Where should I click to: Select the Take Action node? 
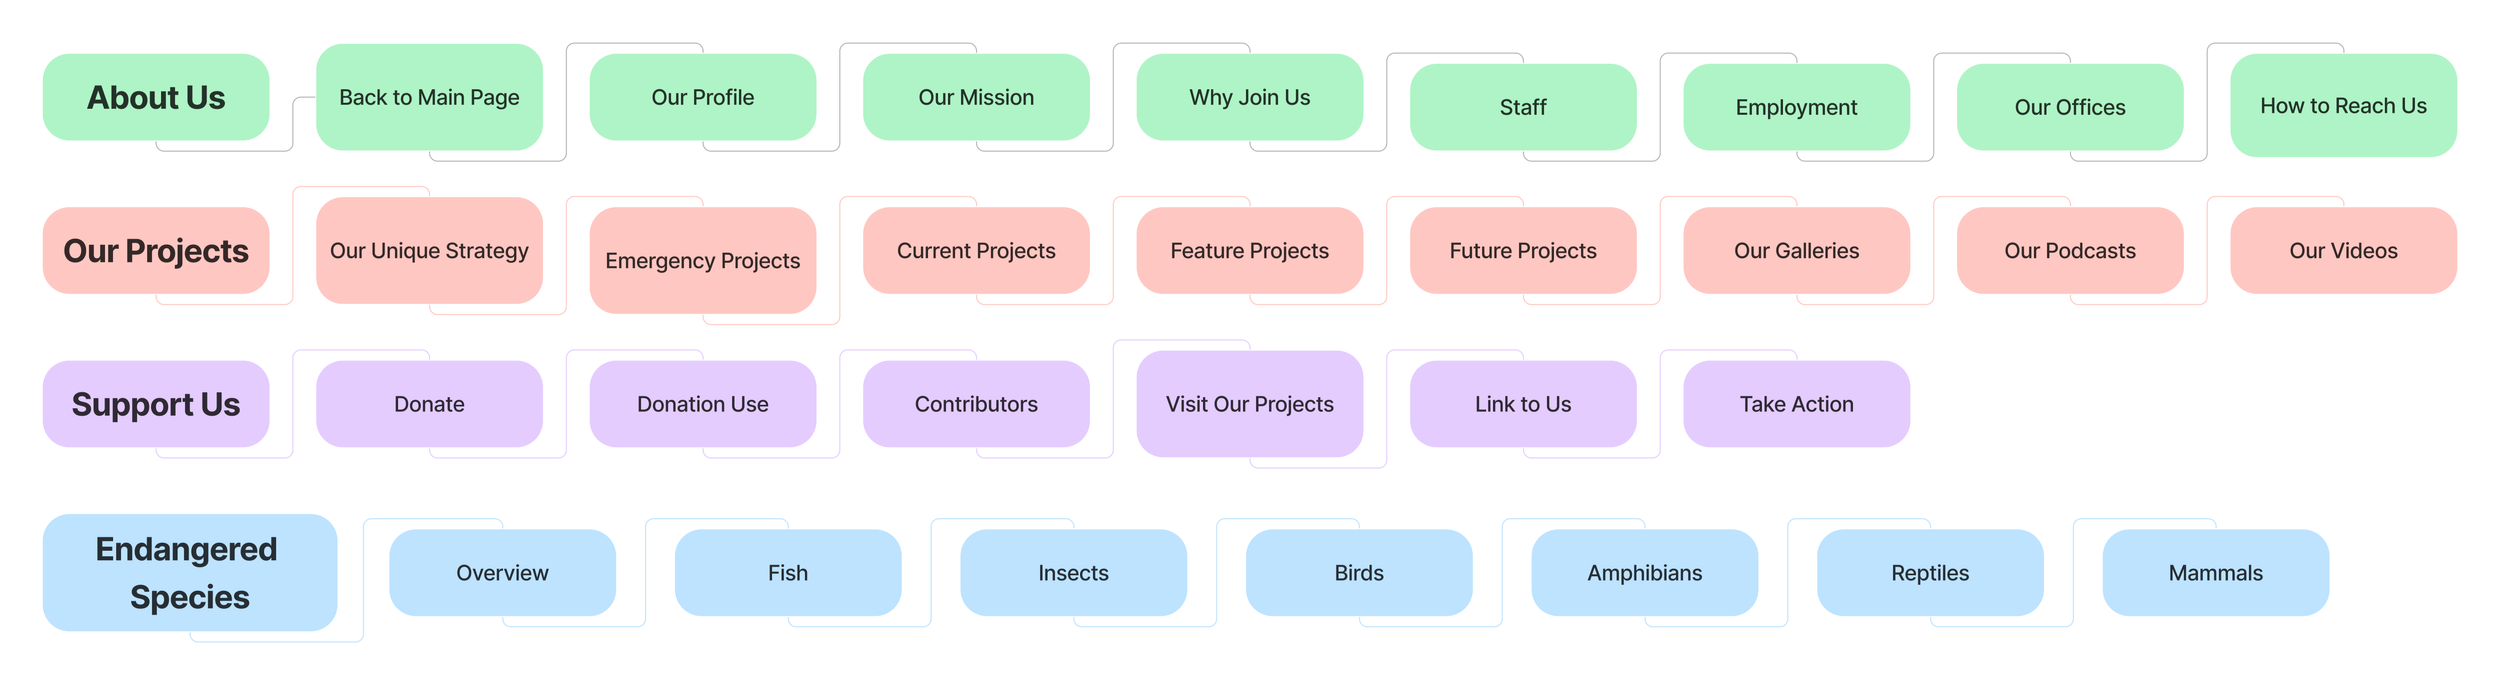click(x=1797, y=404)
